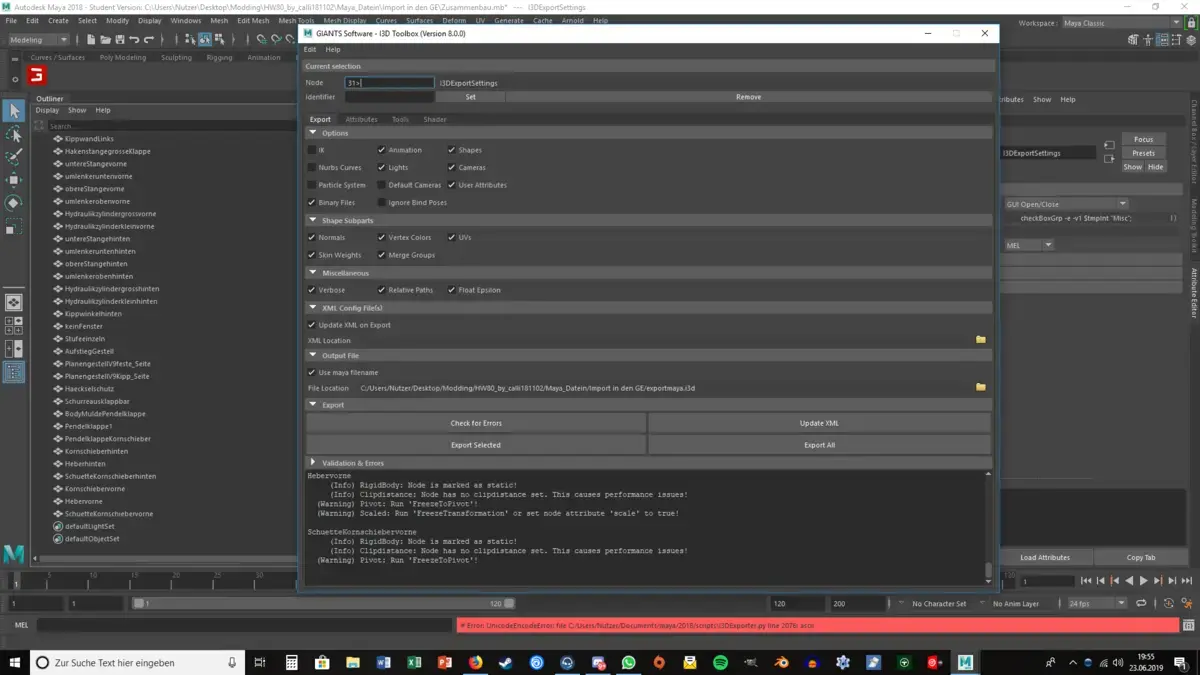Open the Edit menu in I3D Toolbox

click(310, 49)
